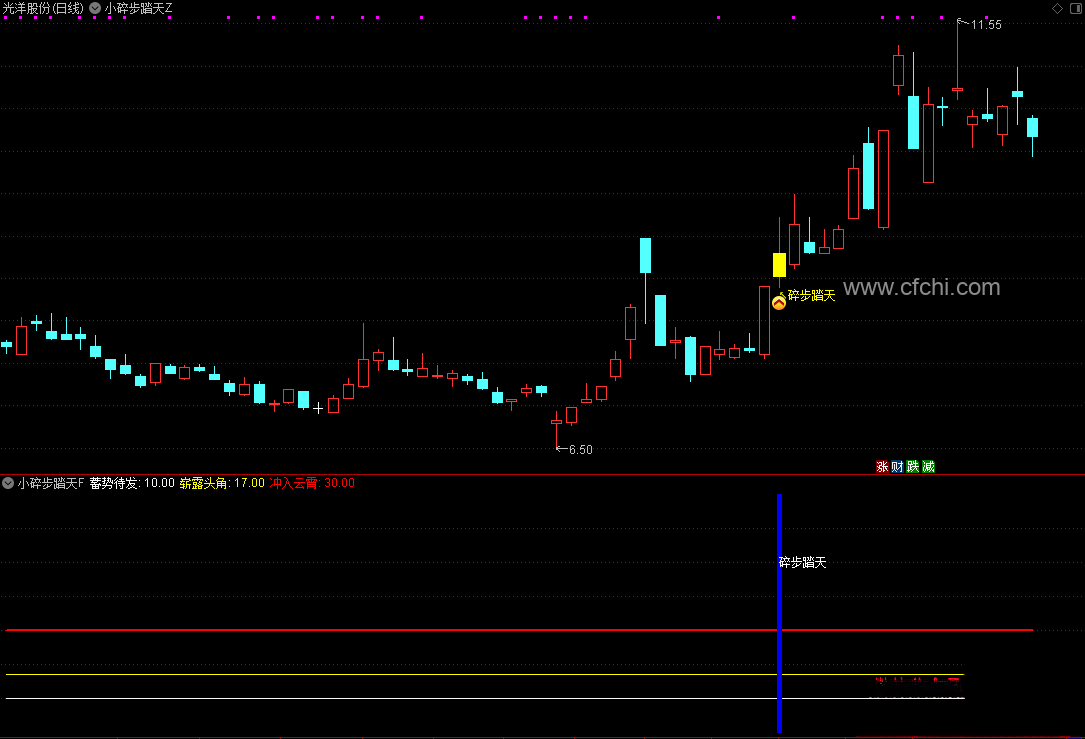Click the green 跌 info icon

point(913,466)
